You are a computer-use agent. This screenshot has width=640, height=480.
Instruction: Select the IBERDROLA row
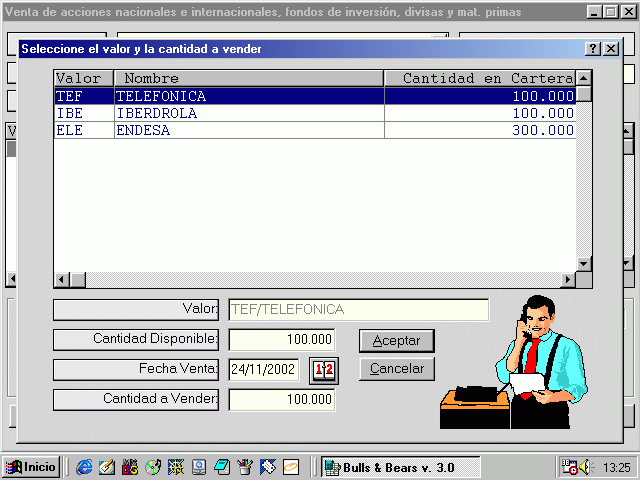click(x=315, y=113)
